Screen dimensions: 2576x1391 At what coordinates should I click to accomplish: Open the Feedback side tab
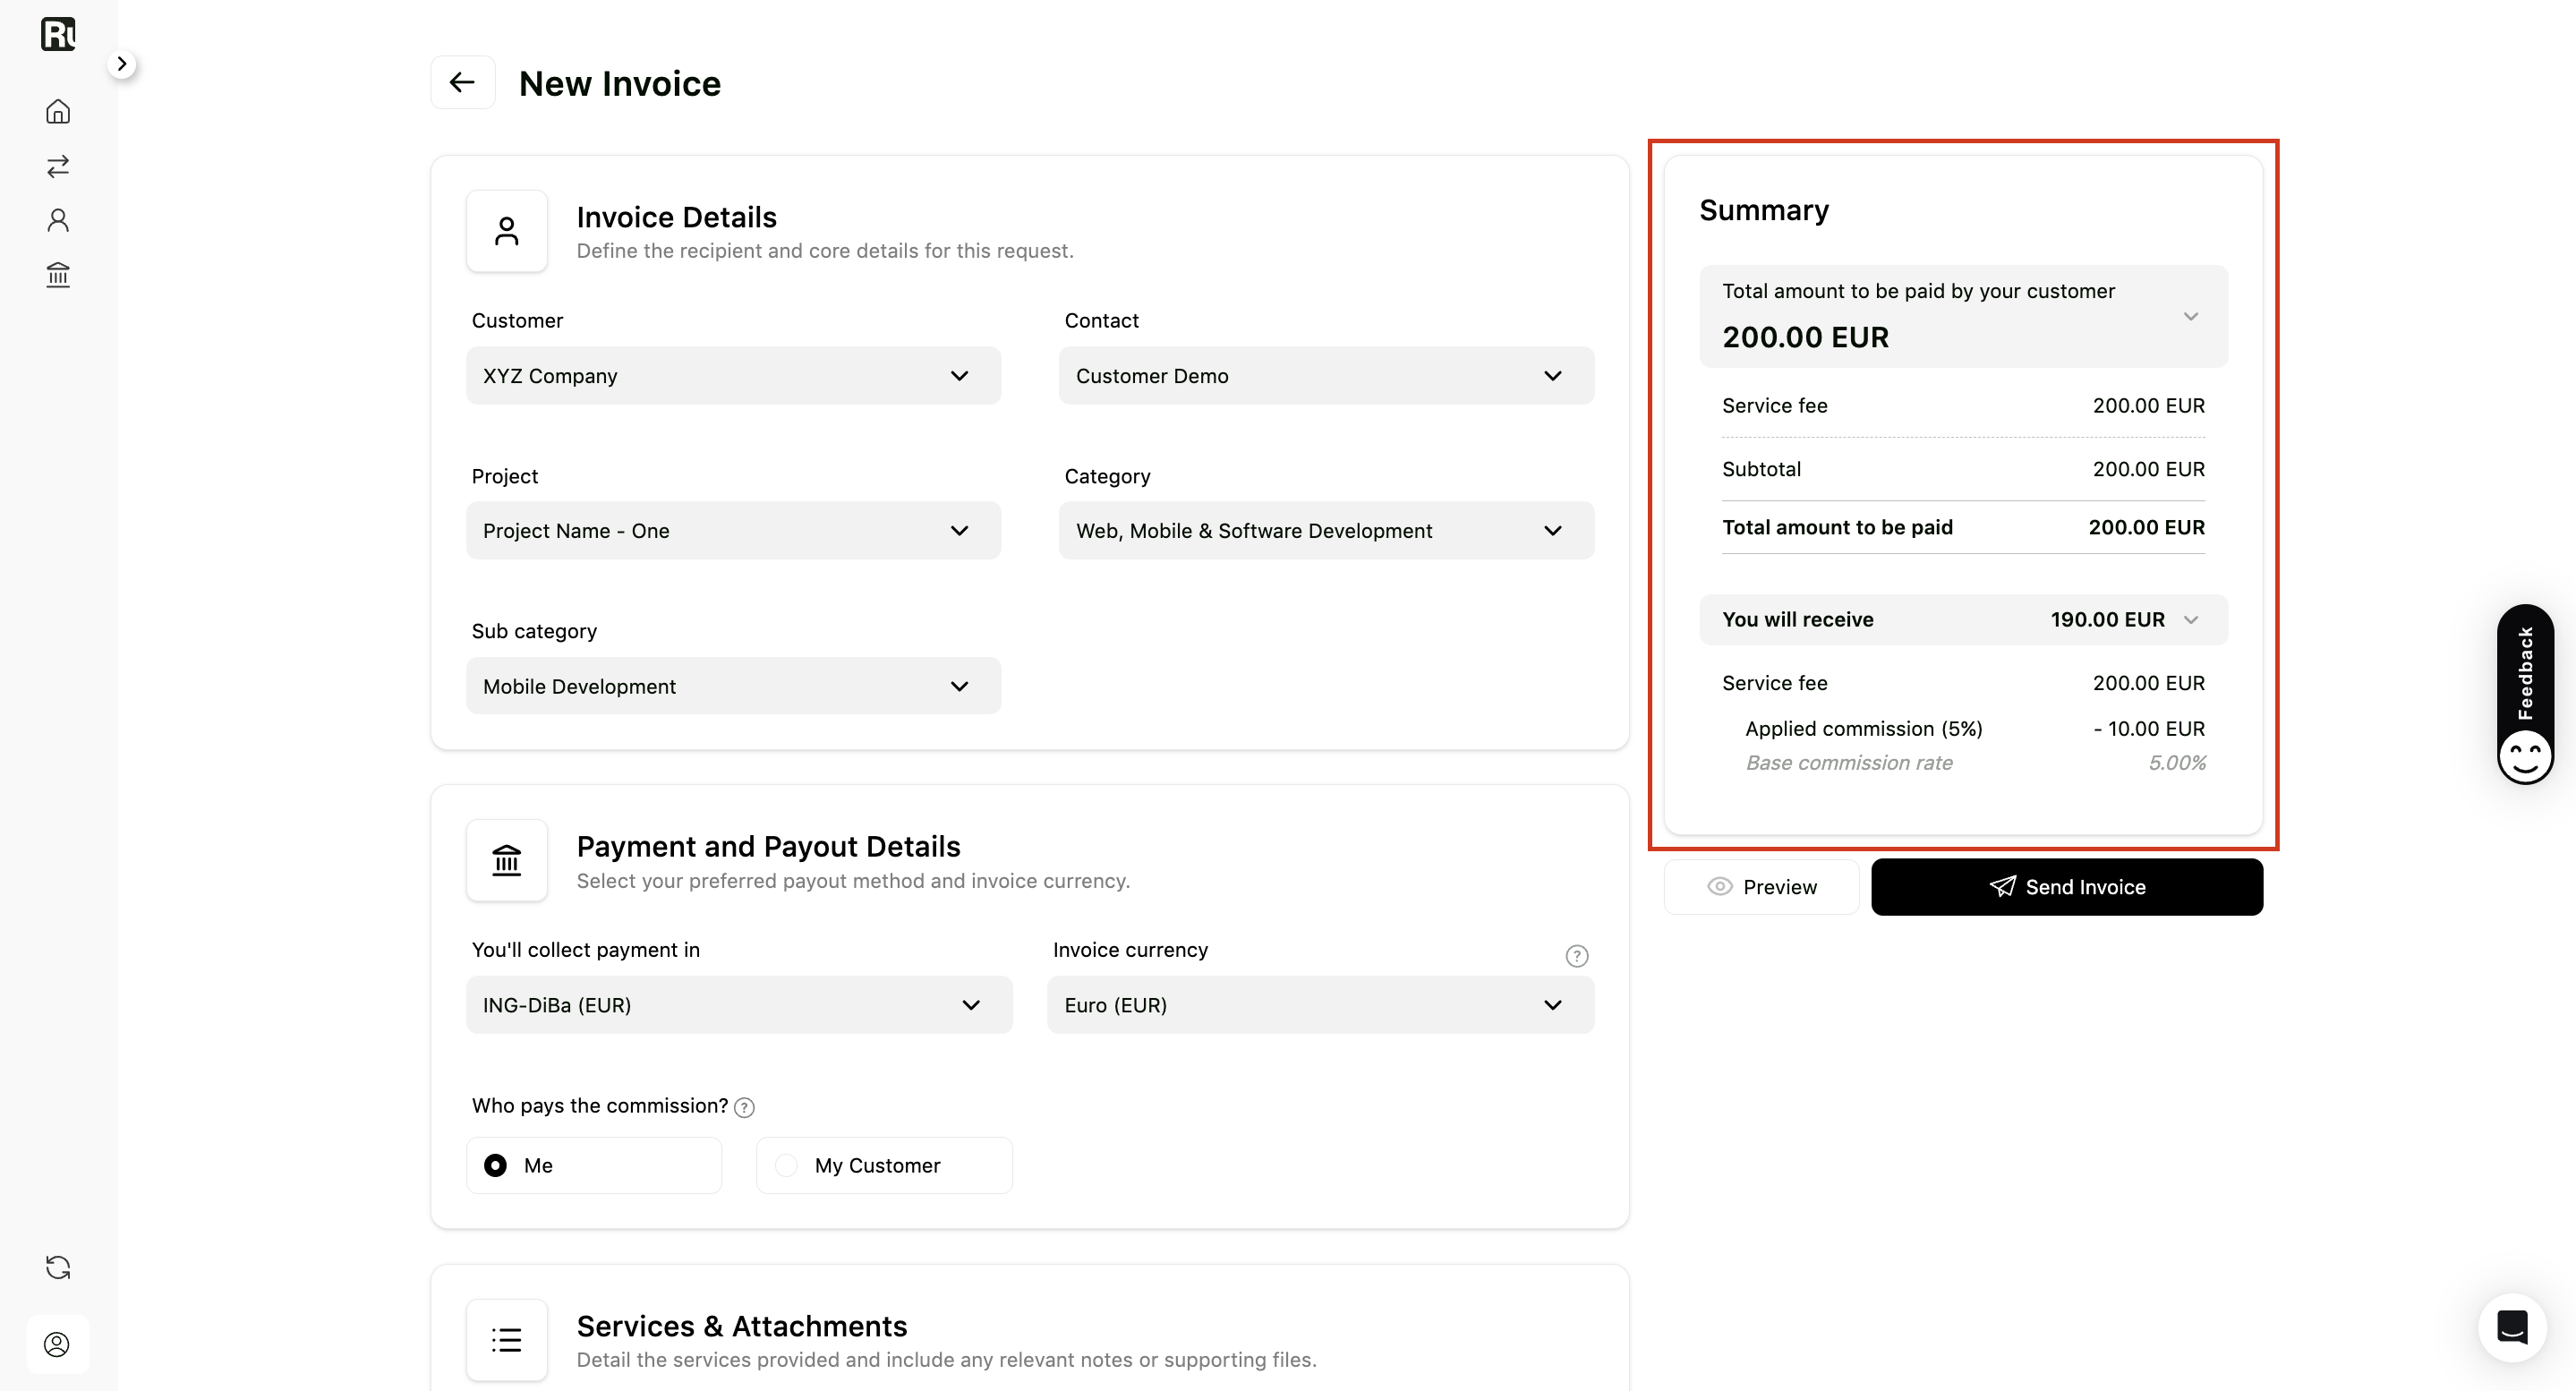(2525, 694)
